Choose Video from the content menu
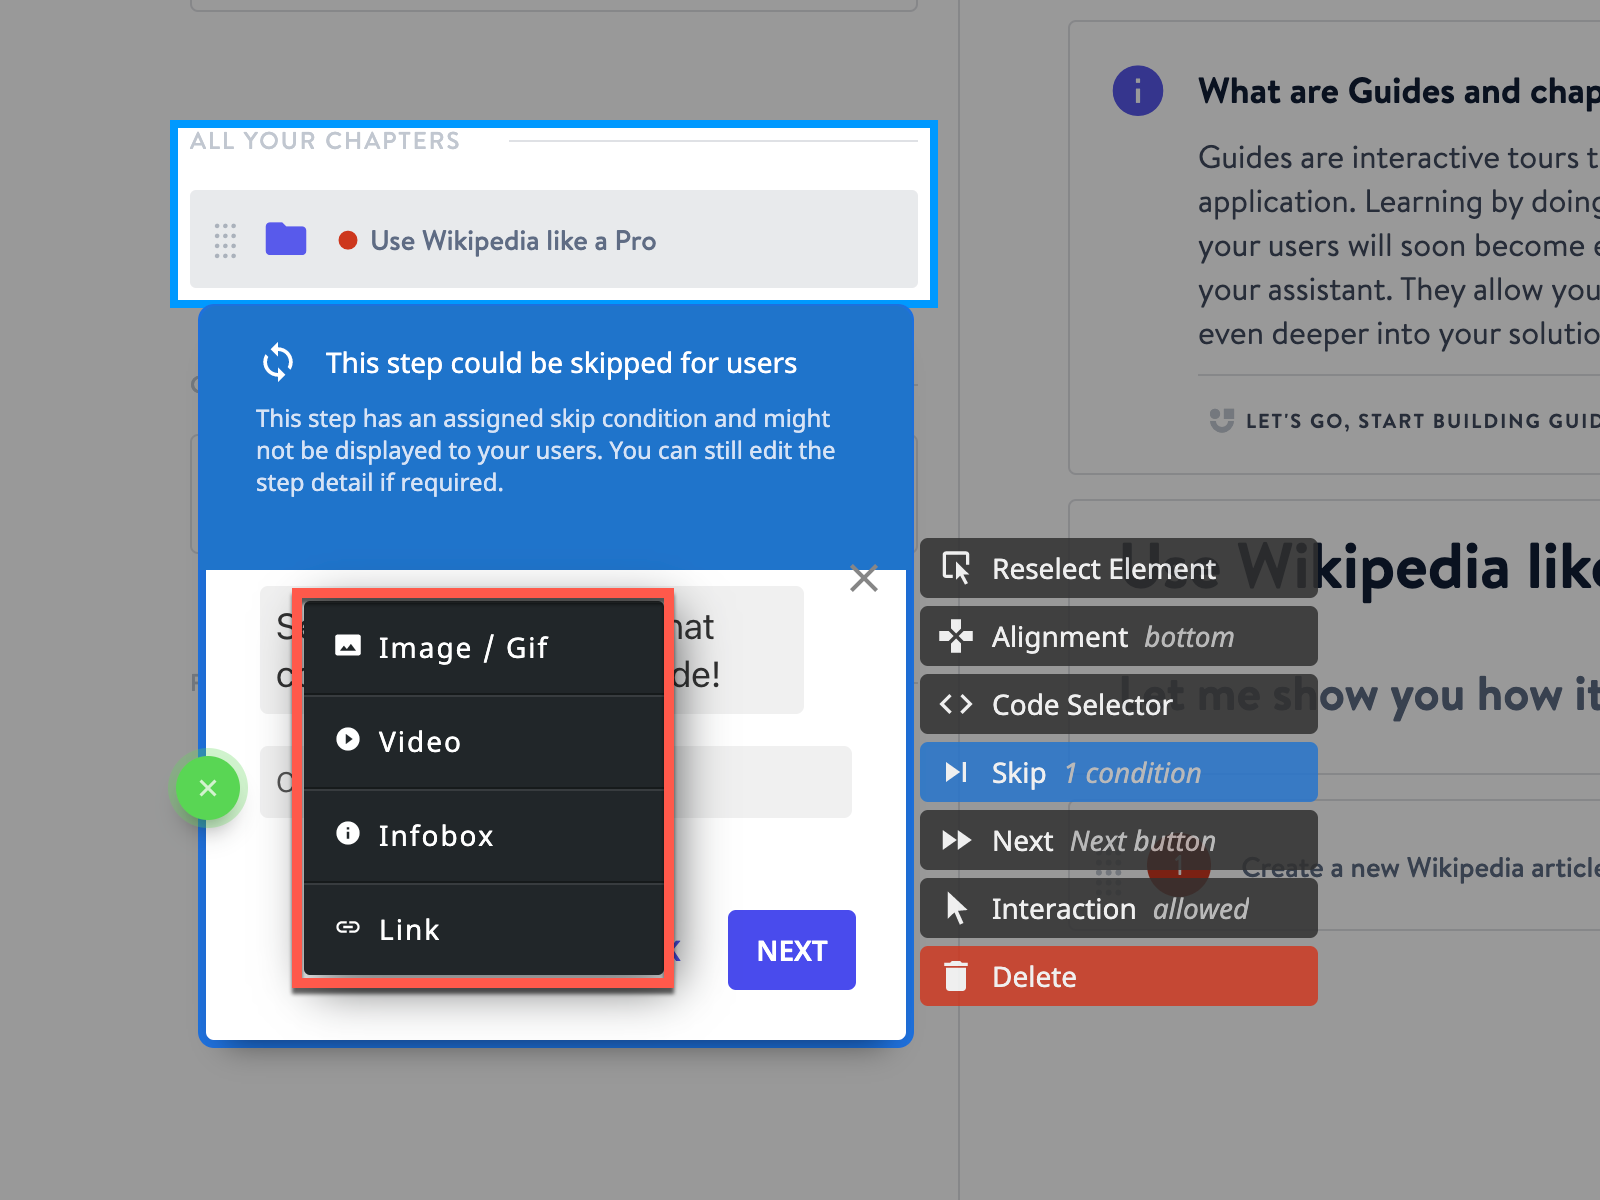The width and height of the screenshot is (1600, 1200). [483, 742]
